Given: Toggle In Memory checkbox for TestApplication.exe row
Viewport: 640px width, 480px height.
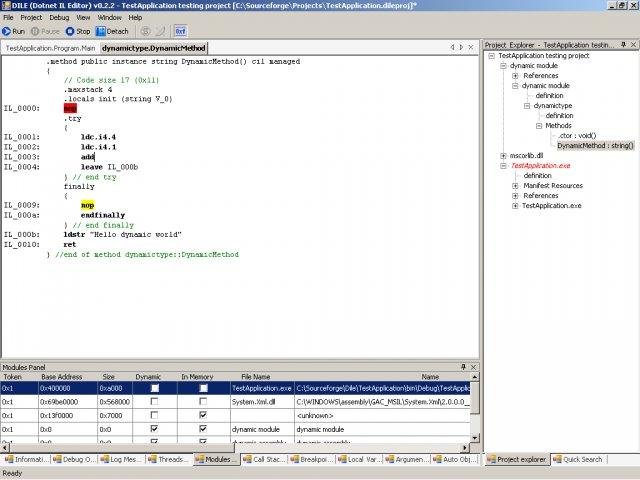Looking at the screenshot, I should coord(203,387).
